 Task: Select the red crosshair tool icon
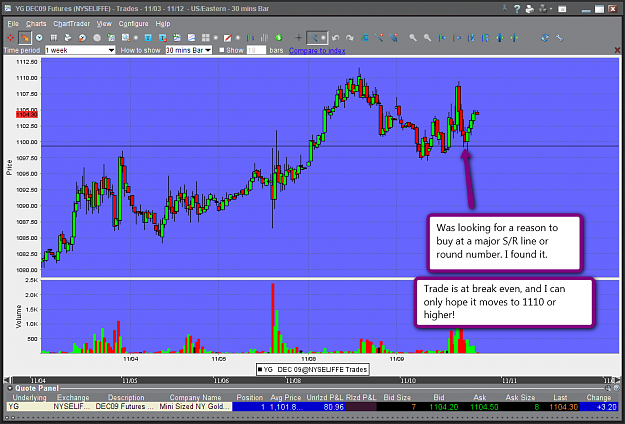tap(10, 38)
